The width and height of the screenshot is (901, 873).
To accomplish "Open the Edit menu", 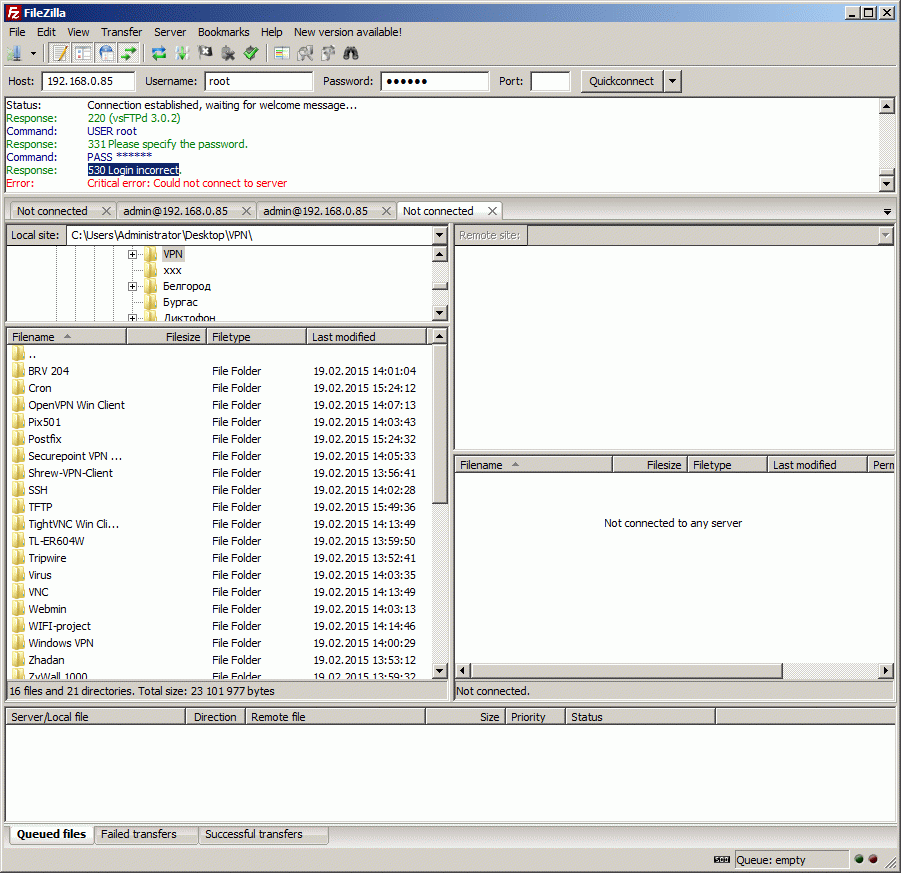I will pyautogui.click(x=46, y=32).
